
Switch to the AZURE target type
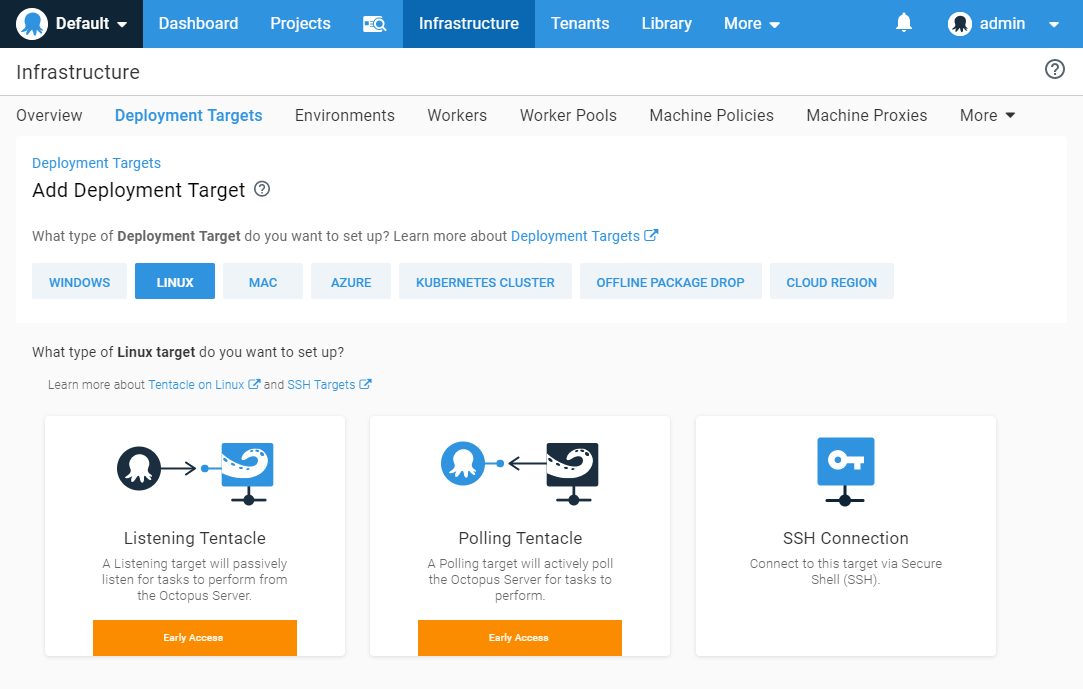click(350, 281)
